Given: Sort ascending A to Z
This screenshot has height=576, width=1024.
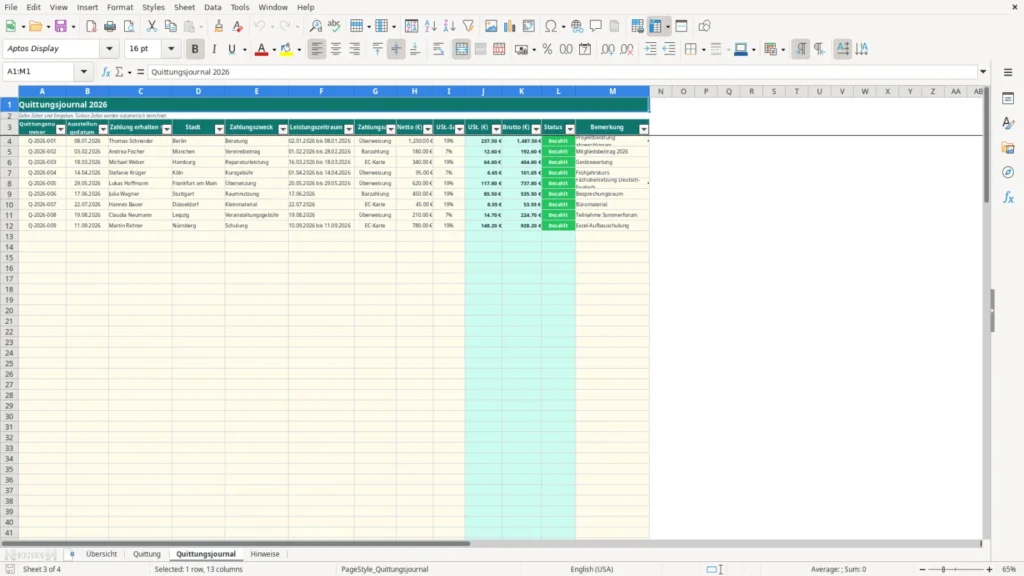Looking at the screenshot, I should (x=430, y=26).
